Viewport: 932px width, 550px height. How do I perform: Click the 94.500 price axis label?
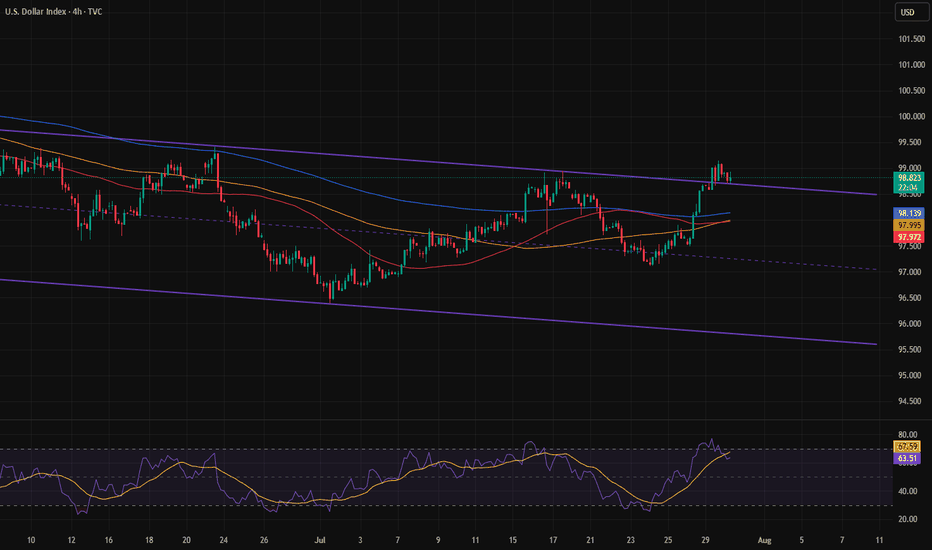click(x=911, y=401)
